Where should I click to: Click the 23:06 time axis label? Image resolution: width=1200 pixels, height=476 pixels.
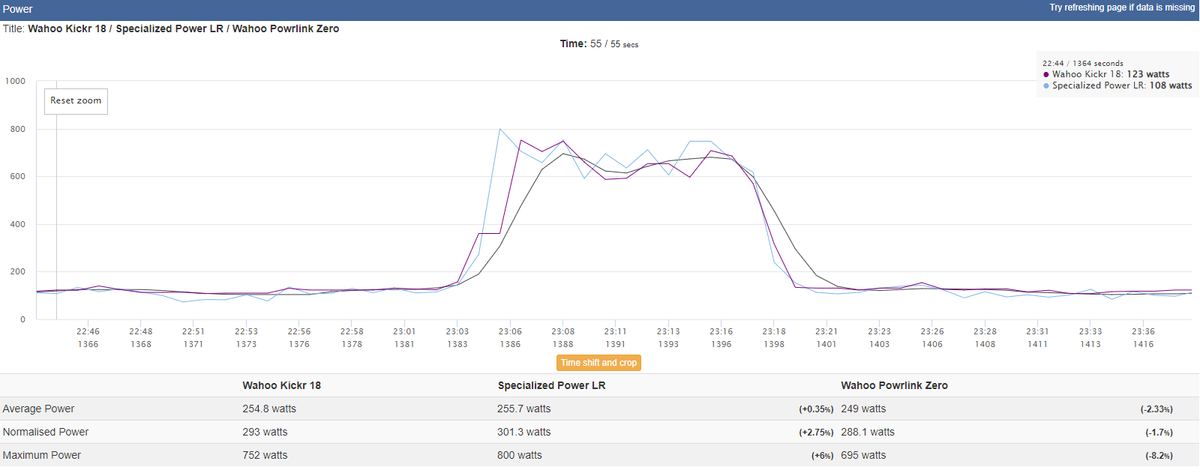tap(510, 331)
